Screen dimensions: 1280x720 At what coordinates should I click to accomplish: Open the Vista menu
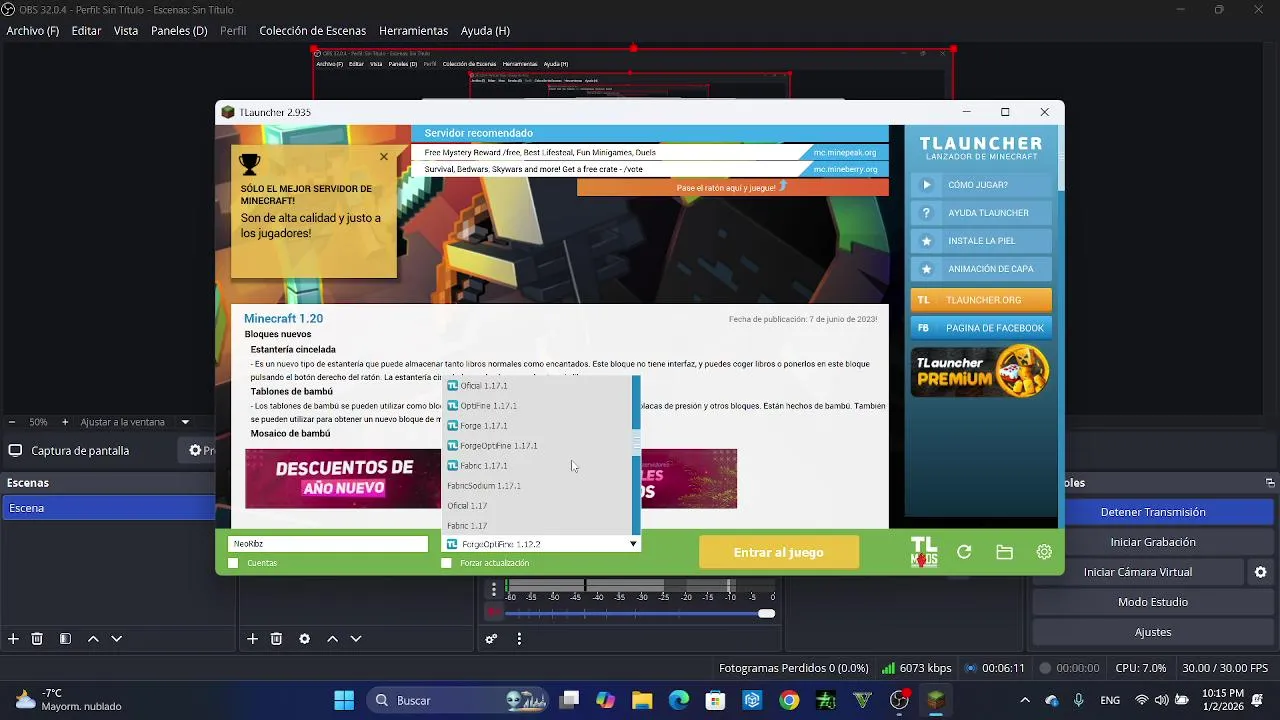click(126, 31)
